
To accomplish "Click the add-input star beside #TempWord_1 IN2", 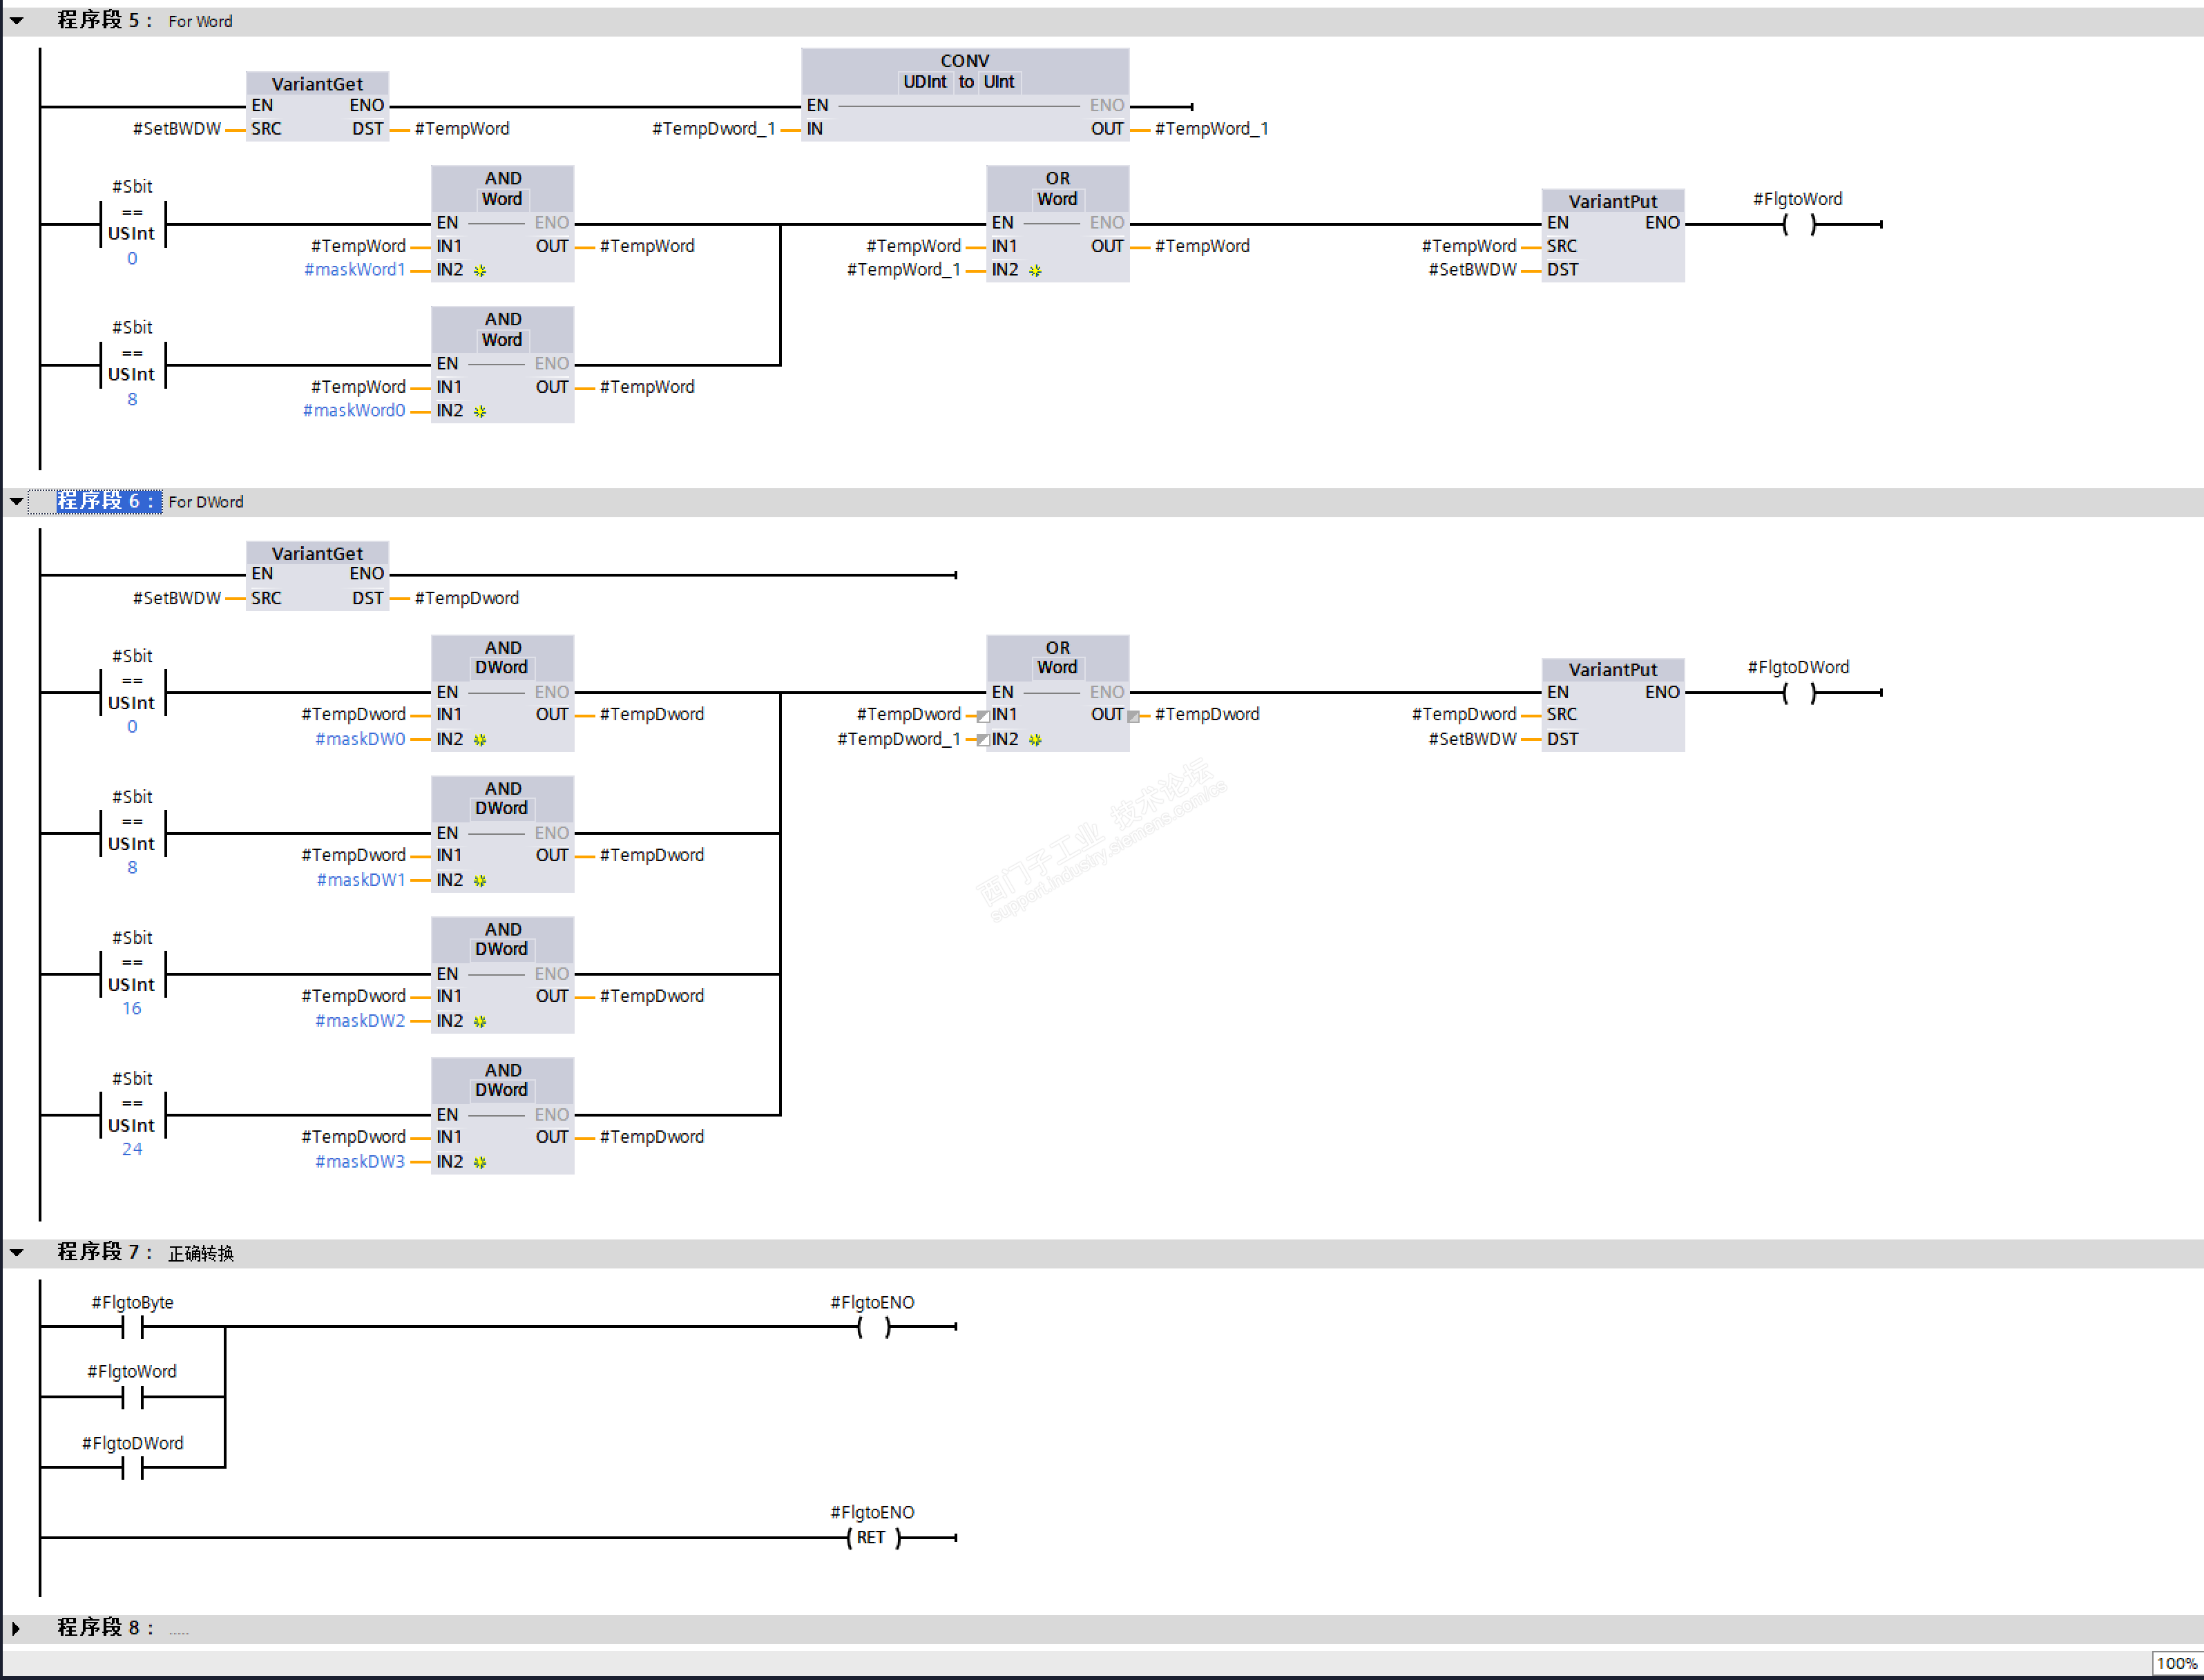I will [x=1035, y=270].
